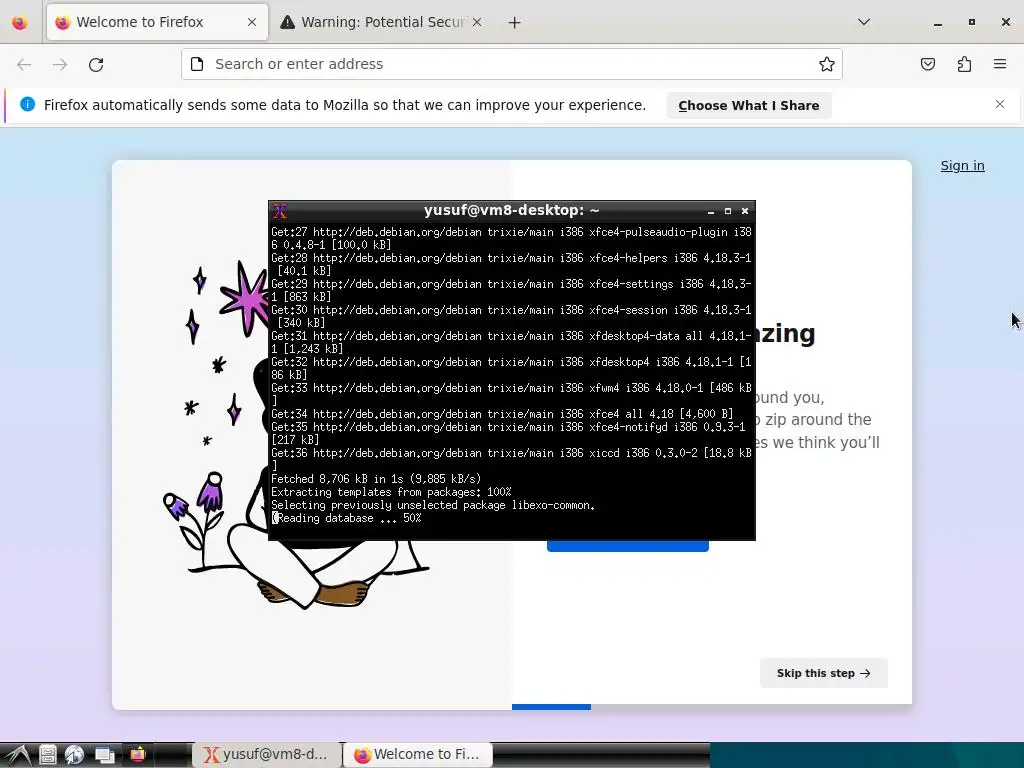This screenshot has width=1024, height=768.
Task: Click the 'Extracting templates from packages: 100%' line
Action: (391, 492)
